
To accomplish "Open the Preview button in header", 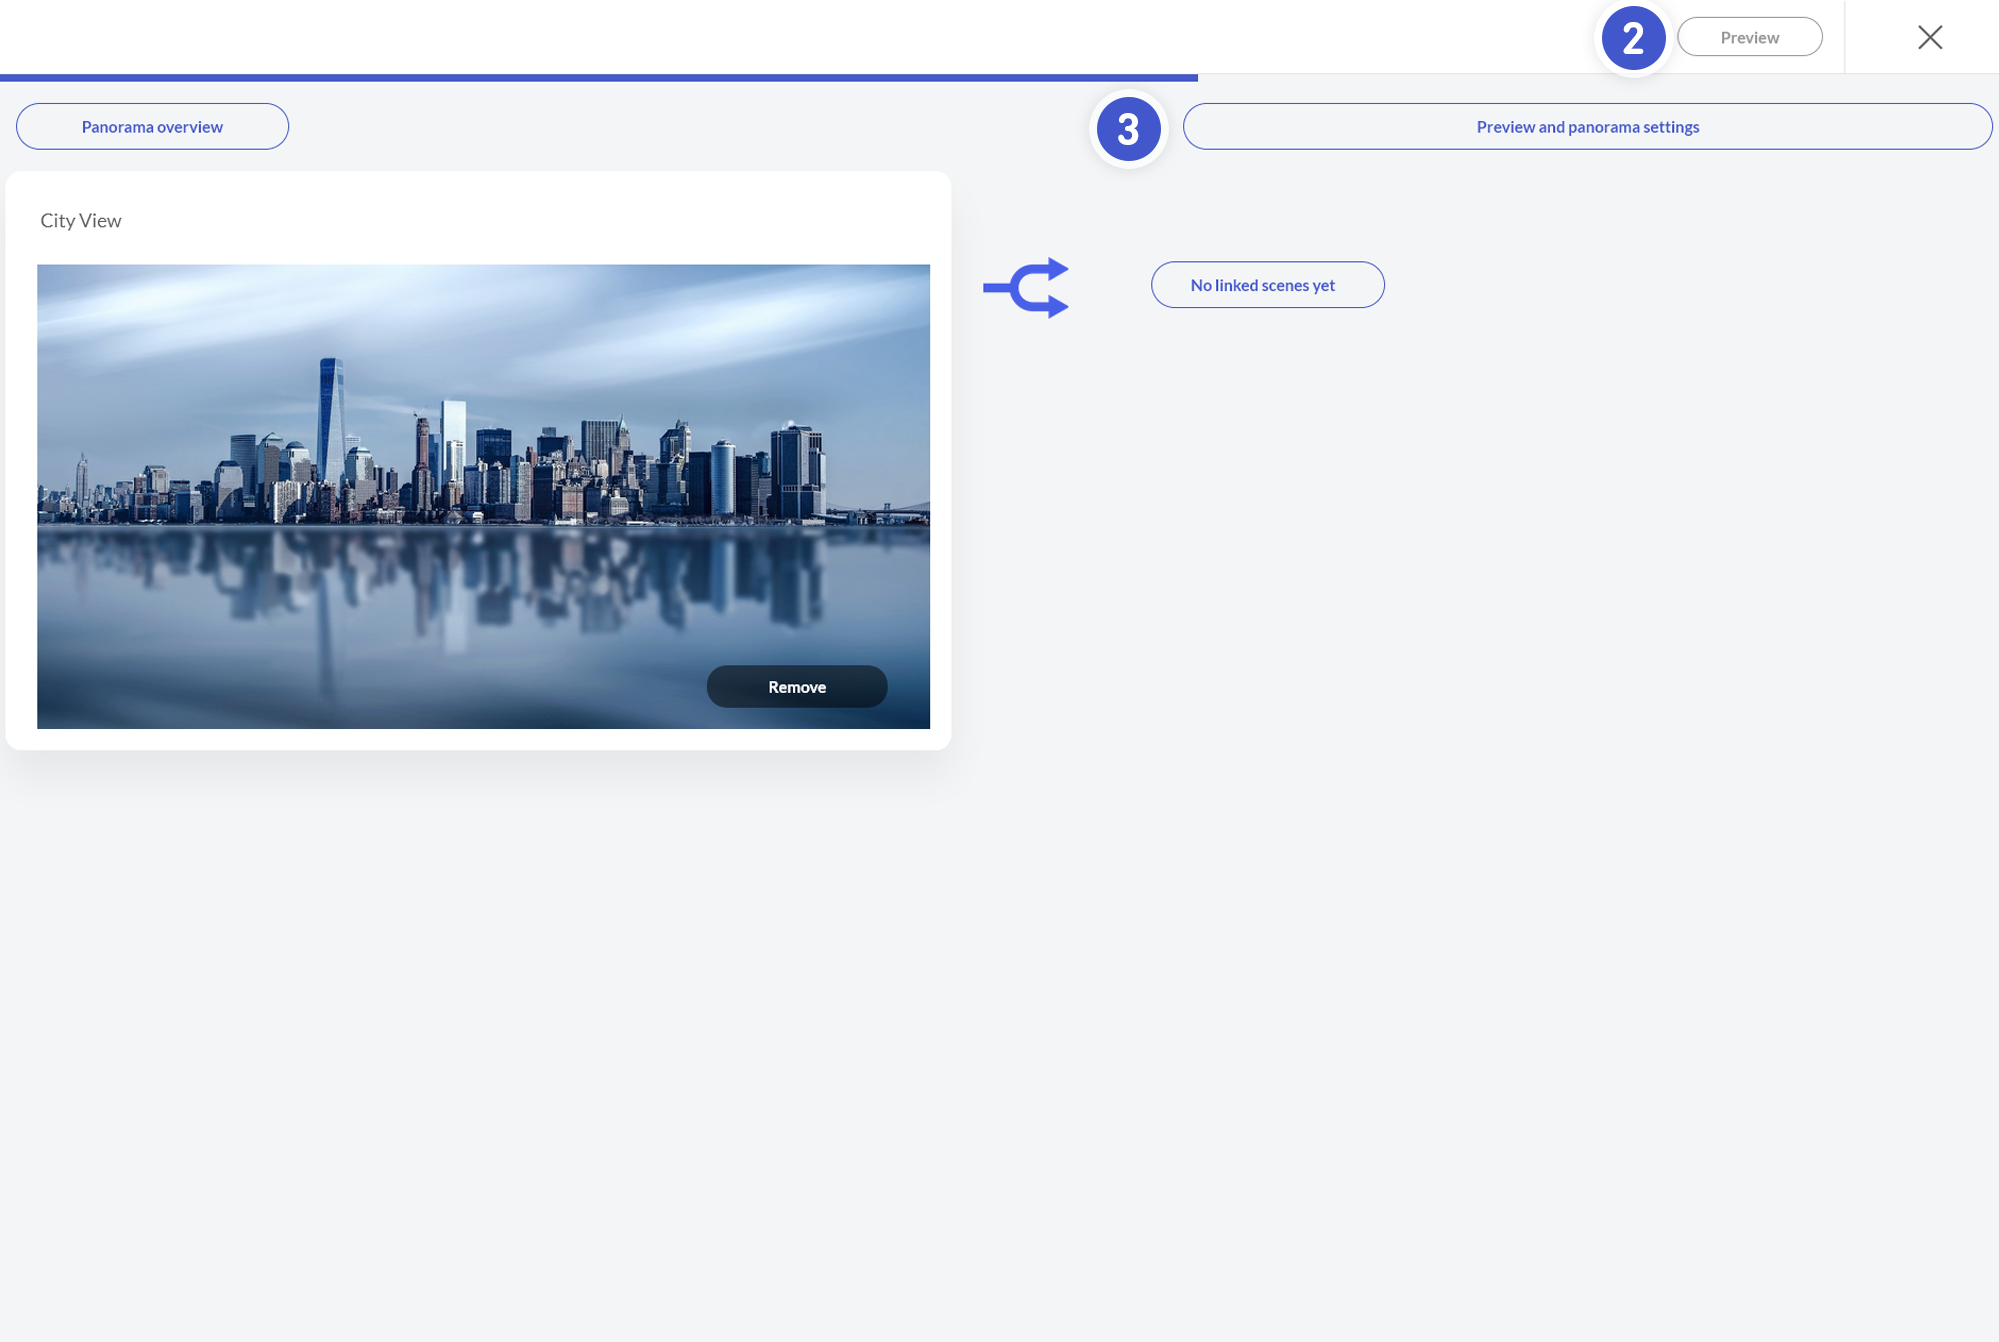I will pos(1749,37).
